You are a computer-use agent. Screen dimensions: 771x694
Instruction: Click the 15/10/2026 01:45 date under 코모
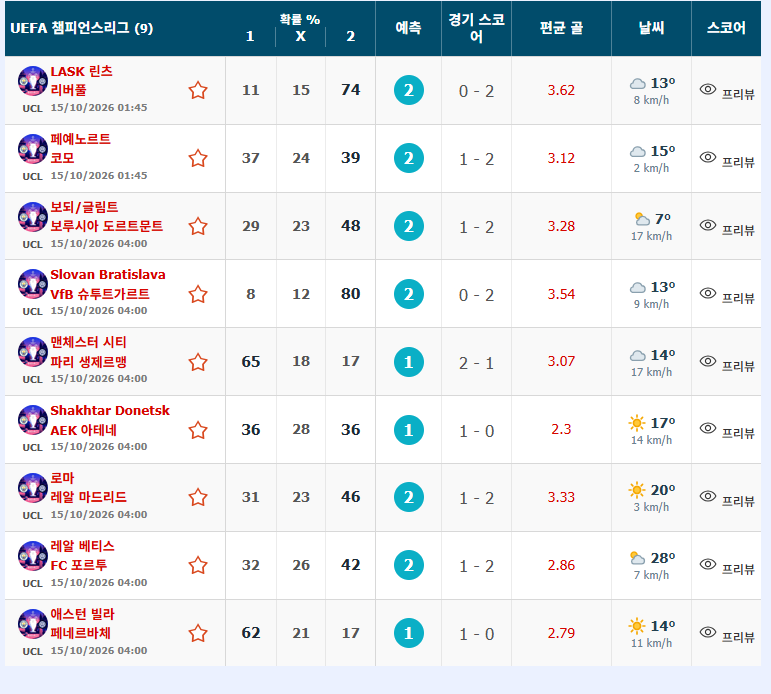[99, 176]
